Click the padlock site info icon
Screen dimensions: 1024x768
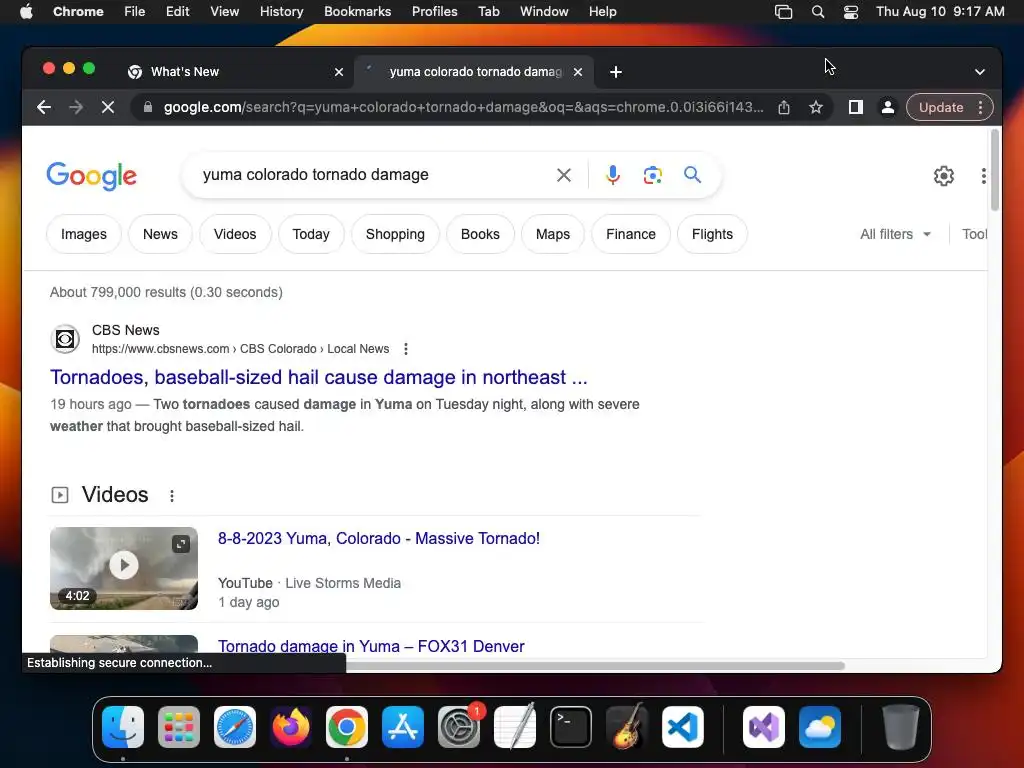pos(148,107)
